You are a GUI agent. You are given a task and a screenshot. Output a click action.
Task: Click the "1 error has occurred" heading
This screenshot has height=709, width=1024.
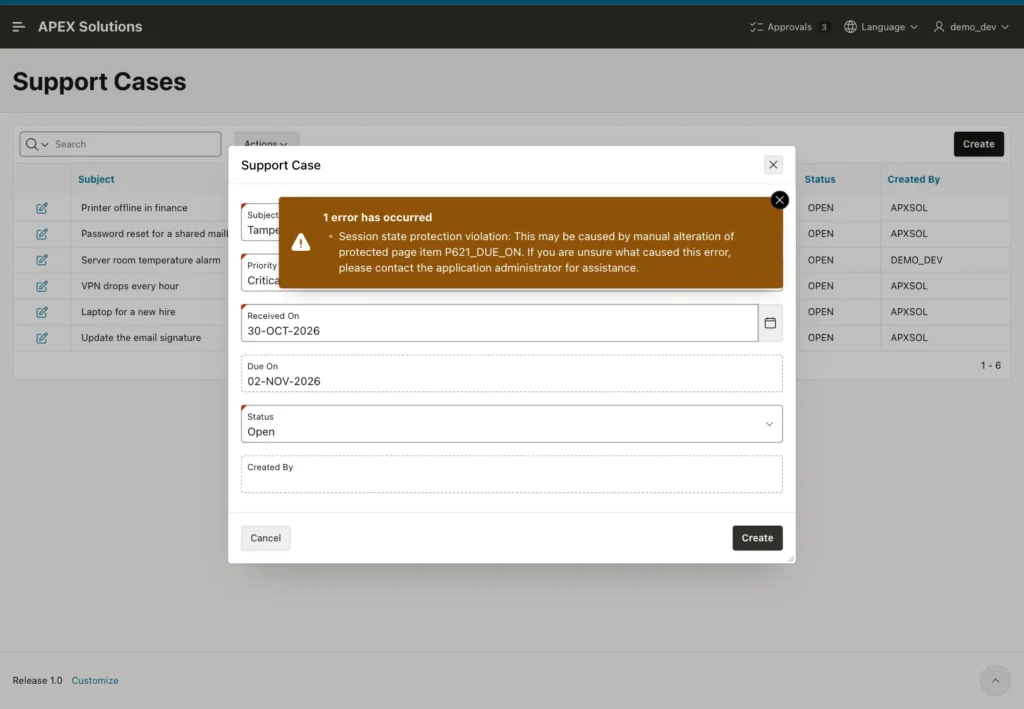point(377,217)
